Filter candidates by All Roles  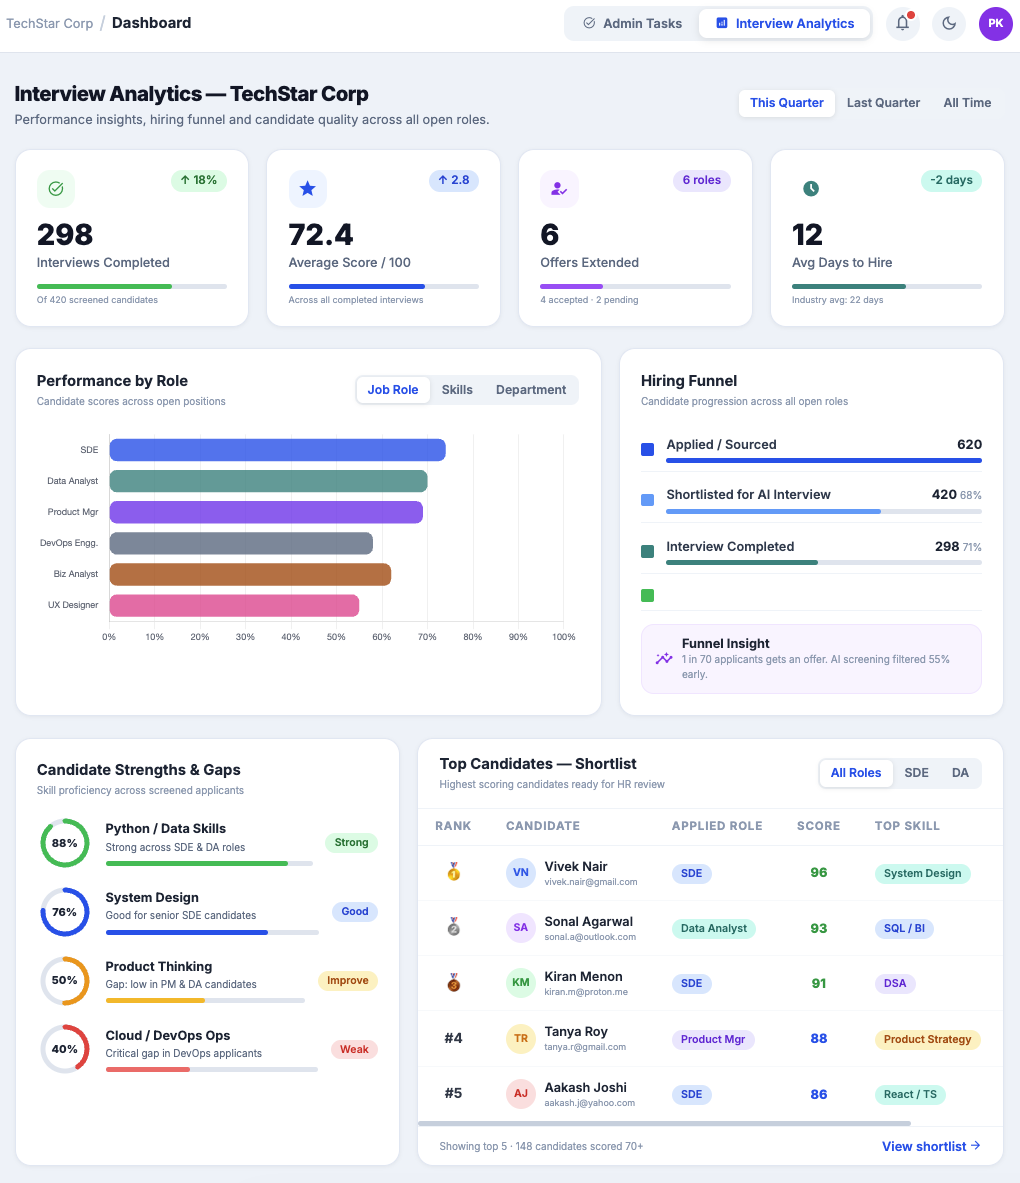coord(856,773)
